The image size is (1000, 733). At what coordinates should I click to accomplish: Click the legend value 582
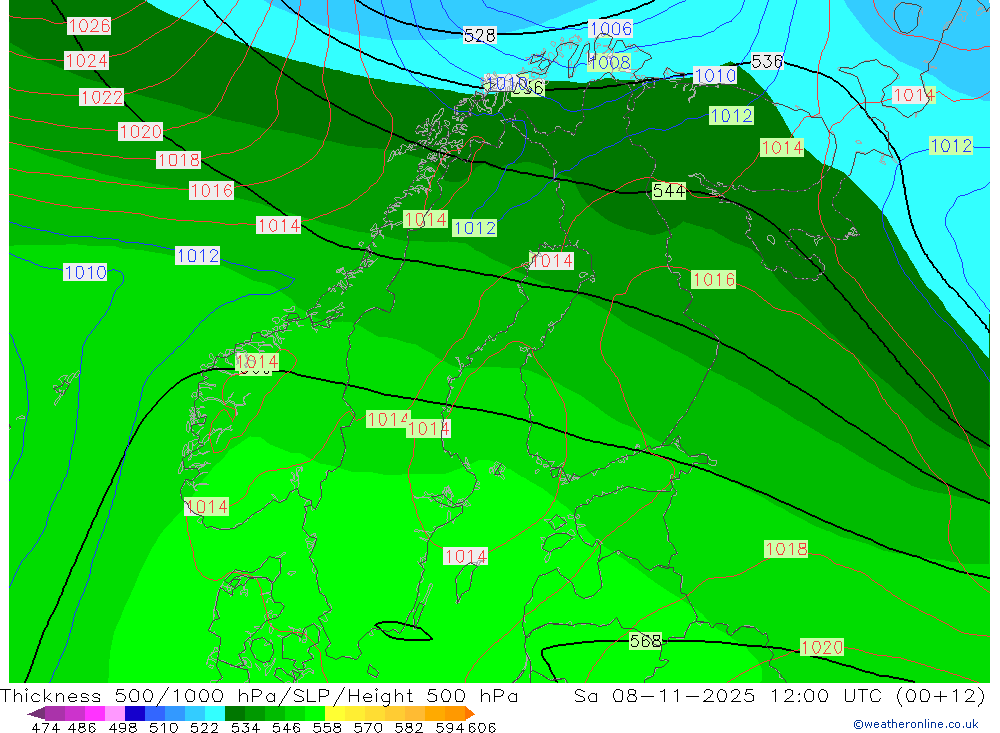point(408,727)
